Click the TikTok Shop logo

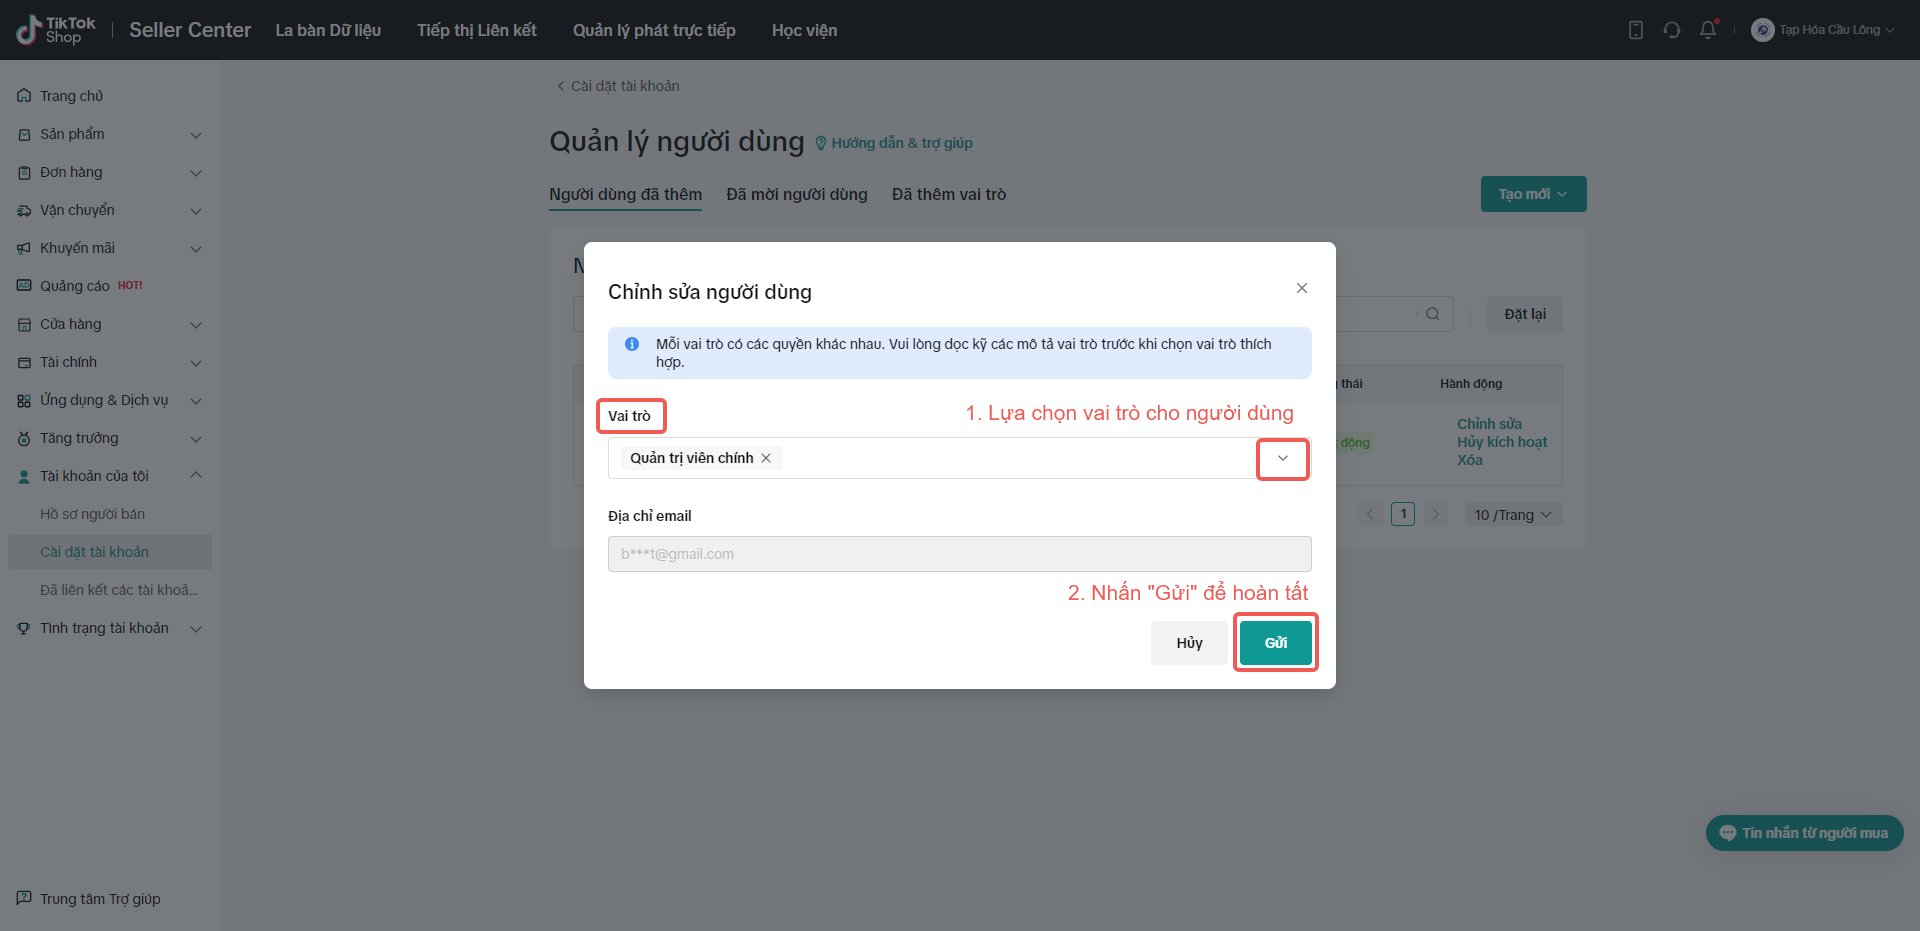coord(56,30)
